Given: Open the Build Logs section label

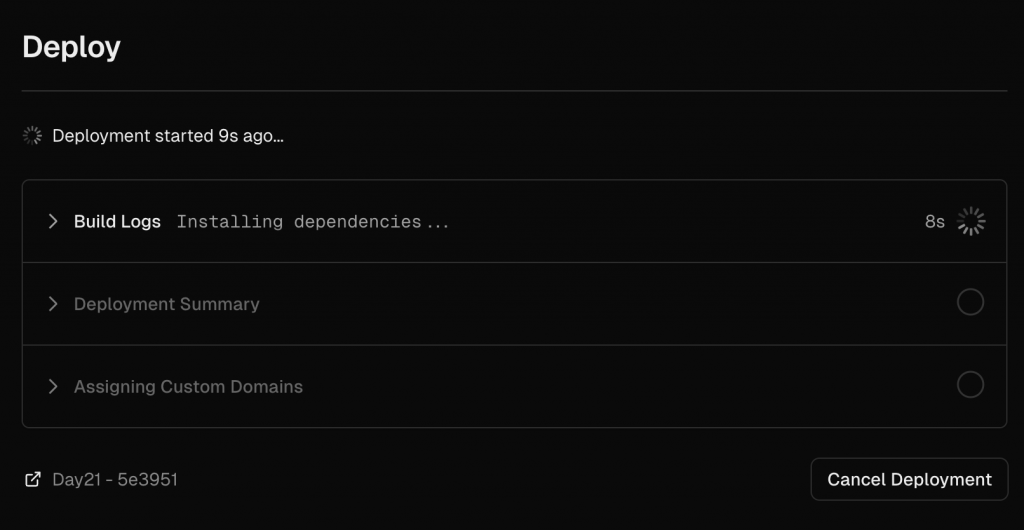Looking at the screenshot, I should [x=117, y=221].
